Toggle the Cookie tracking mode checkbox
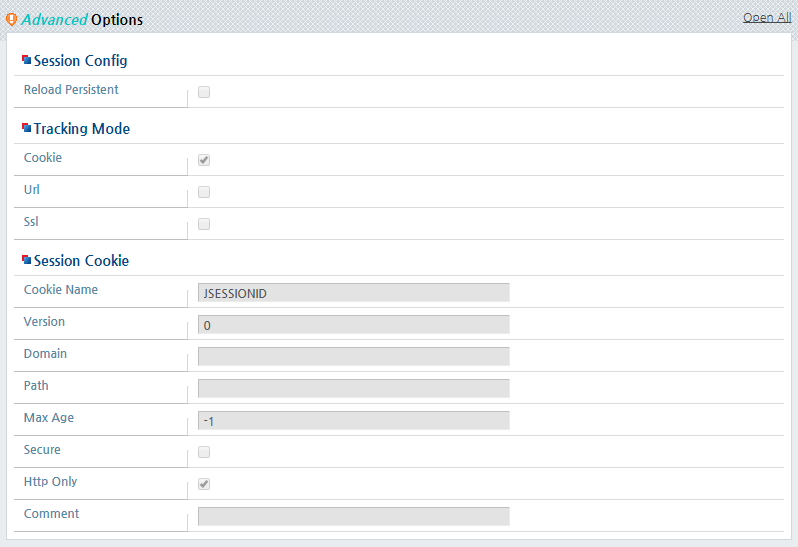798x547 pixels. click(204, 160)
